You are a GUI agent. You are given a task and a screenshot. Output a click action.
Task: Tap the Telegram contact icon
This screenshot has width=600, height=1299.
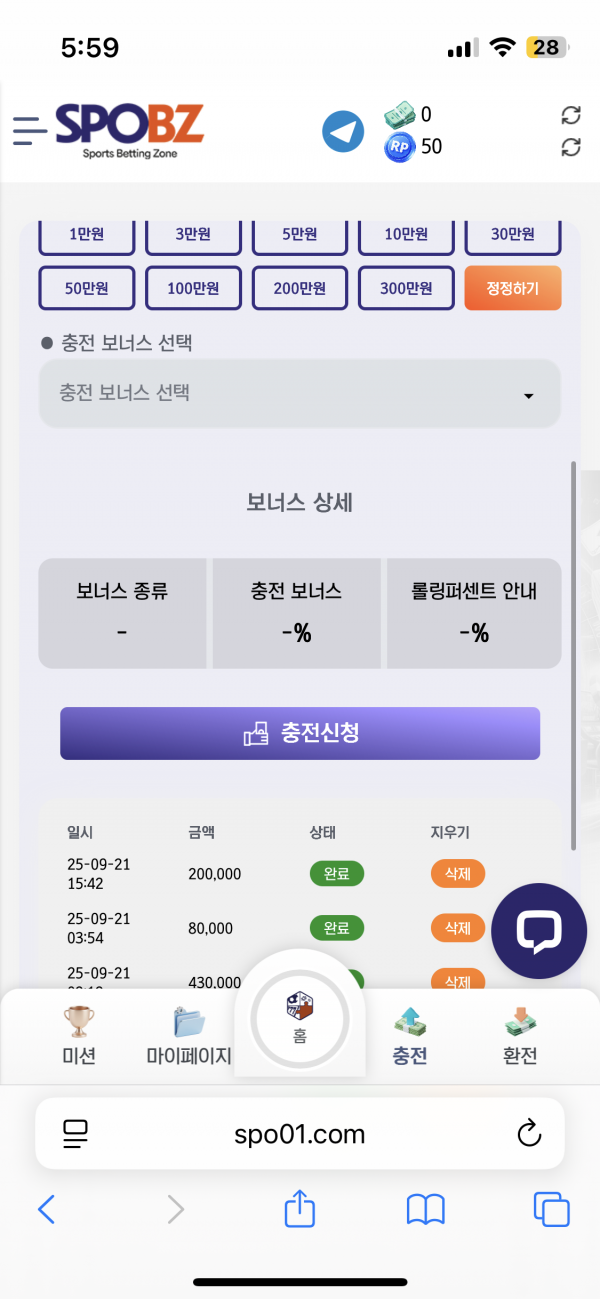coord(343,132)
